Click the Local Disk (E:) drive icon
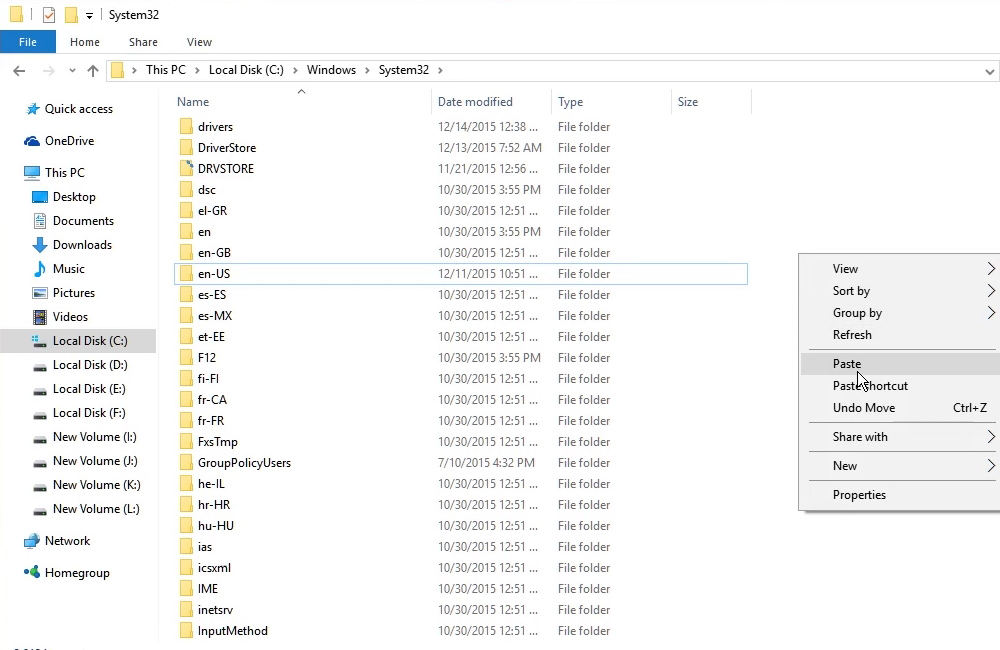This screenshot has width=1000, height=650. click(40, 390)
